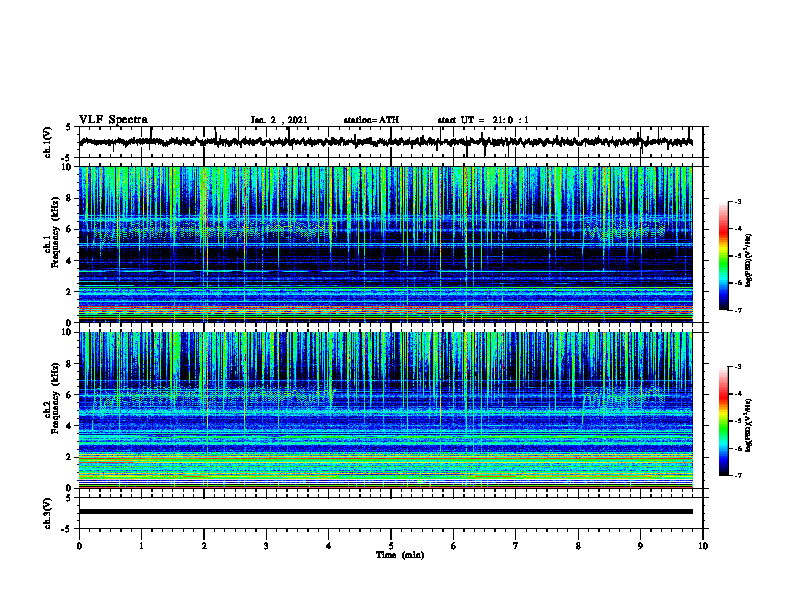This screenshot has width=792, height=612.
Task: Click the "Time (min)" axis title
Action: pos(400,555)
